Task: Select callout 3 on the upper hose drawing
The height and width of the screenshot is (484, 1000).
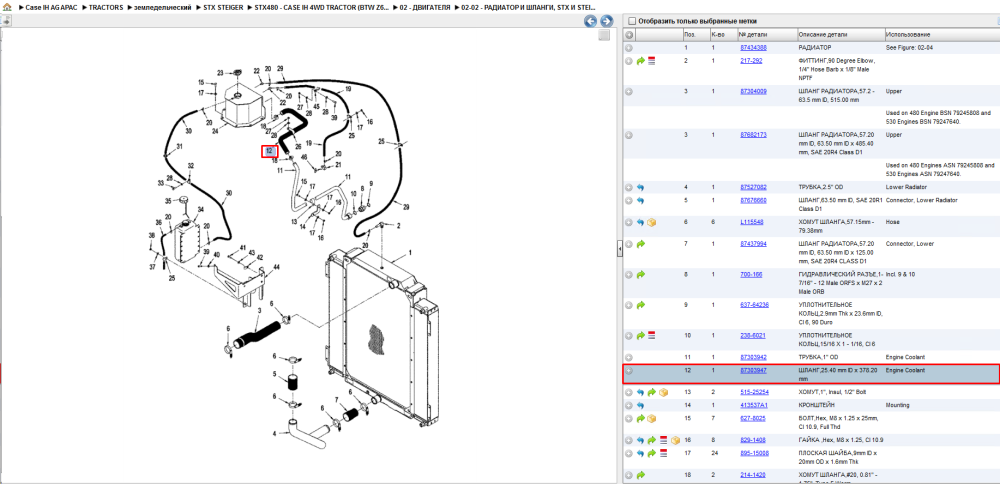Action: (x=260, y=311)
